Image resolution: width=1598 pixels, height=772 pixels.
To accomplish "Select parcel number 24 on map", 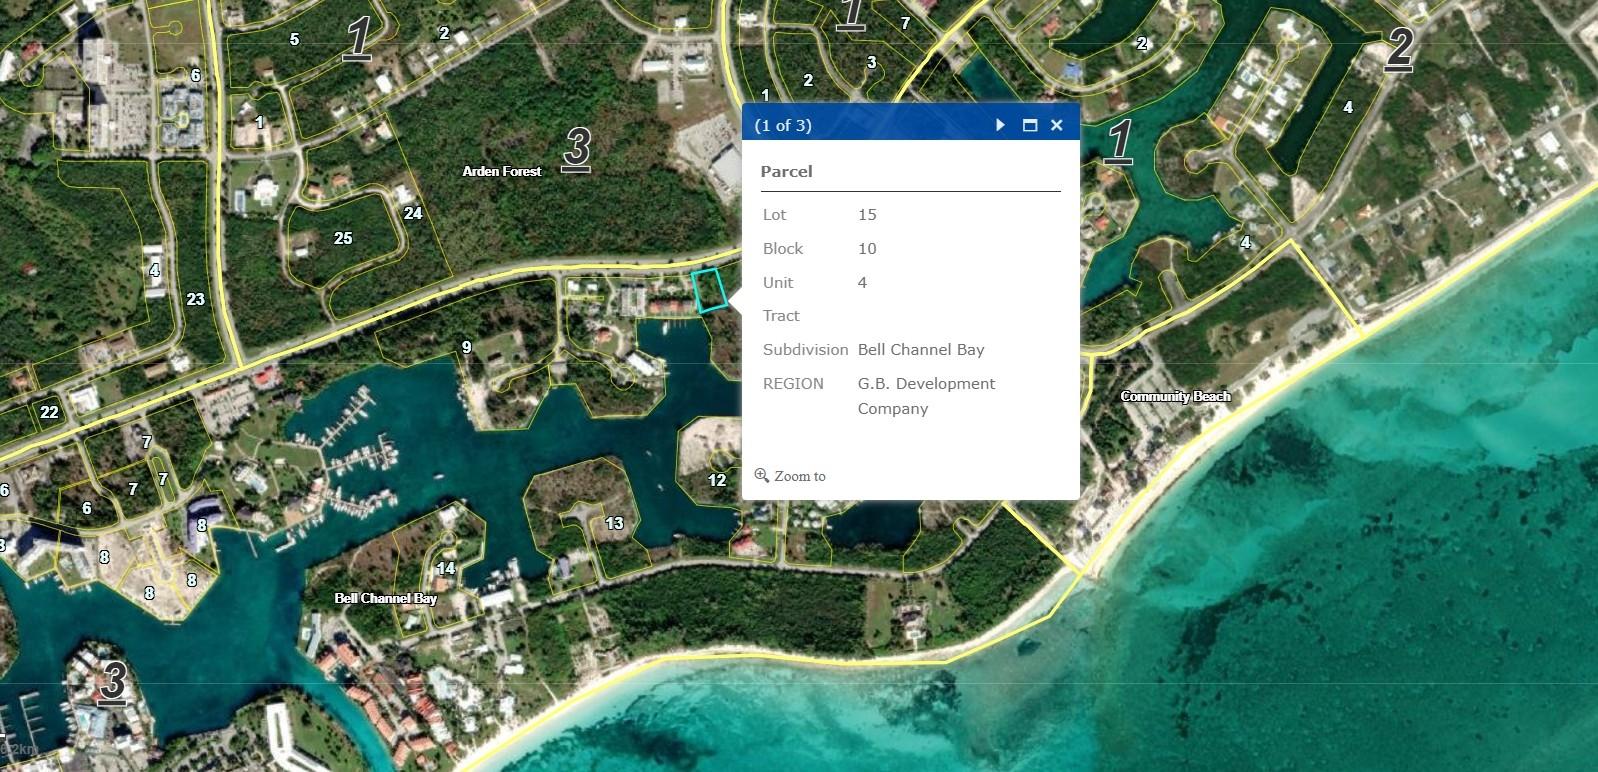I will pyautogui.click(x=413, y=213).
